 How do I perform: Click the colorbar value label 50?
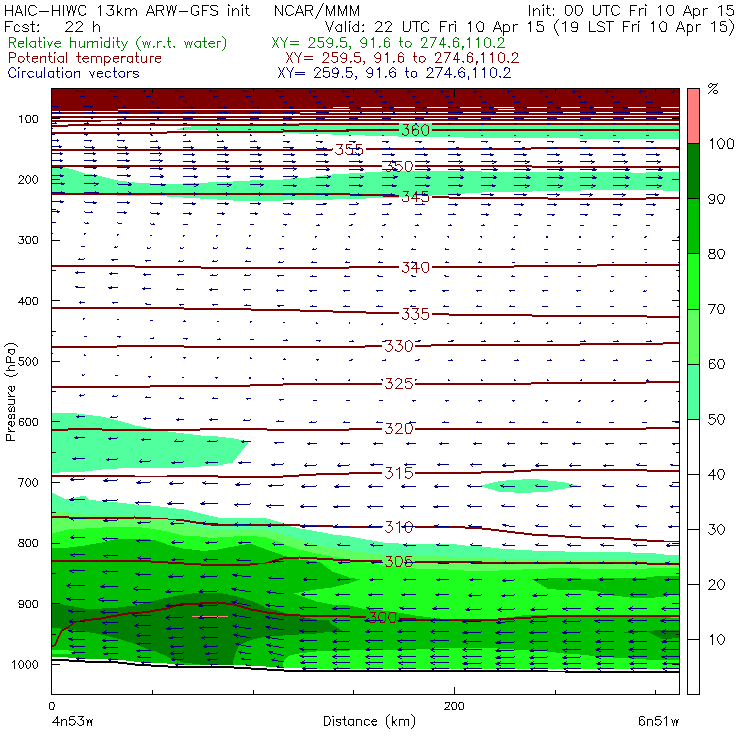[x=716, y=420]
